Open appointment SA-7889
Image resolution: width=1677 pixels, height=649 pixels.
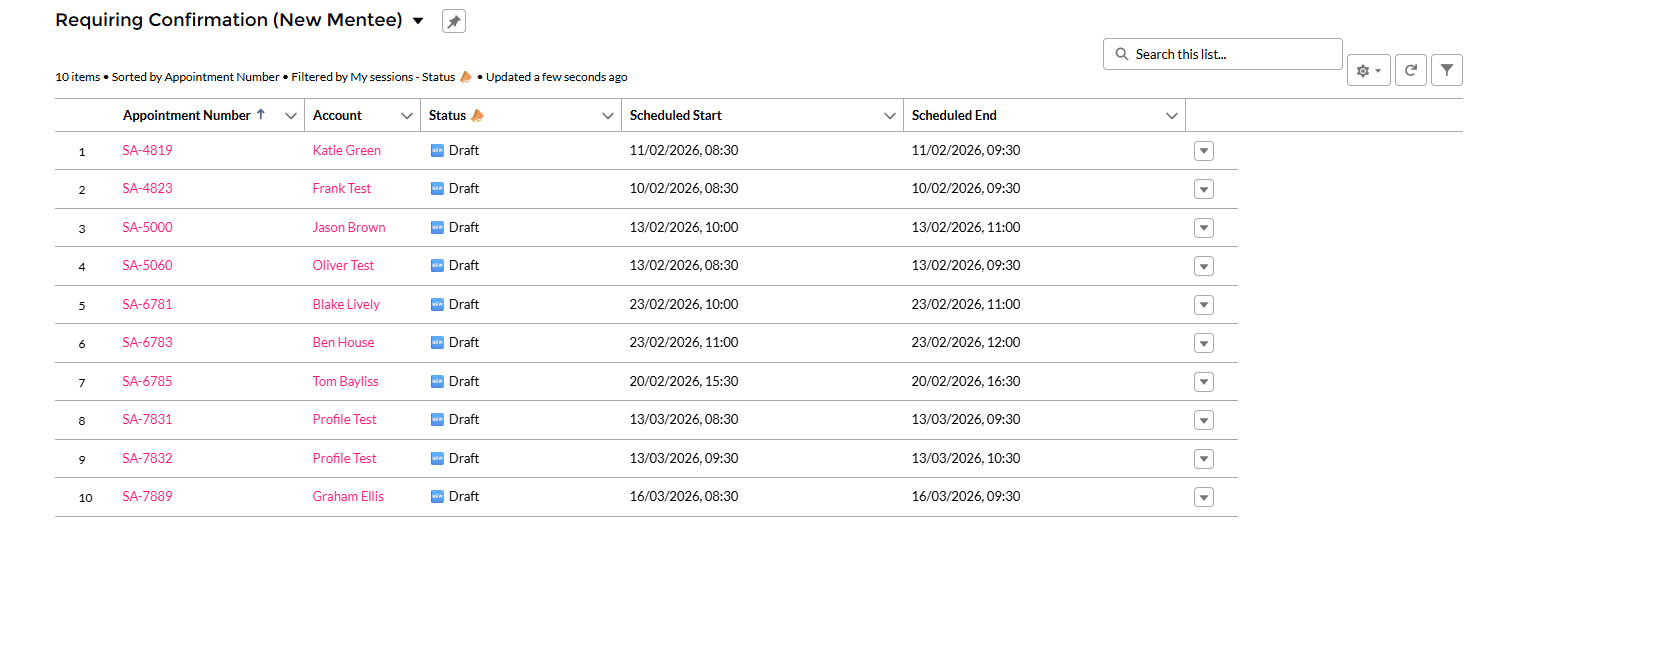tap(147, 496)
